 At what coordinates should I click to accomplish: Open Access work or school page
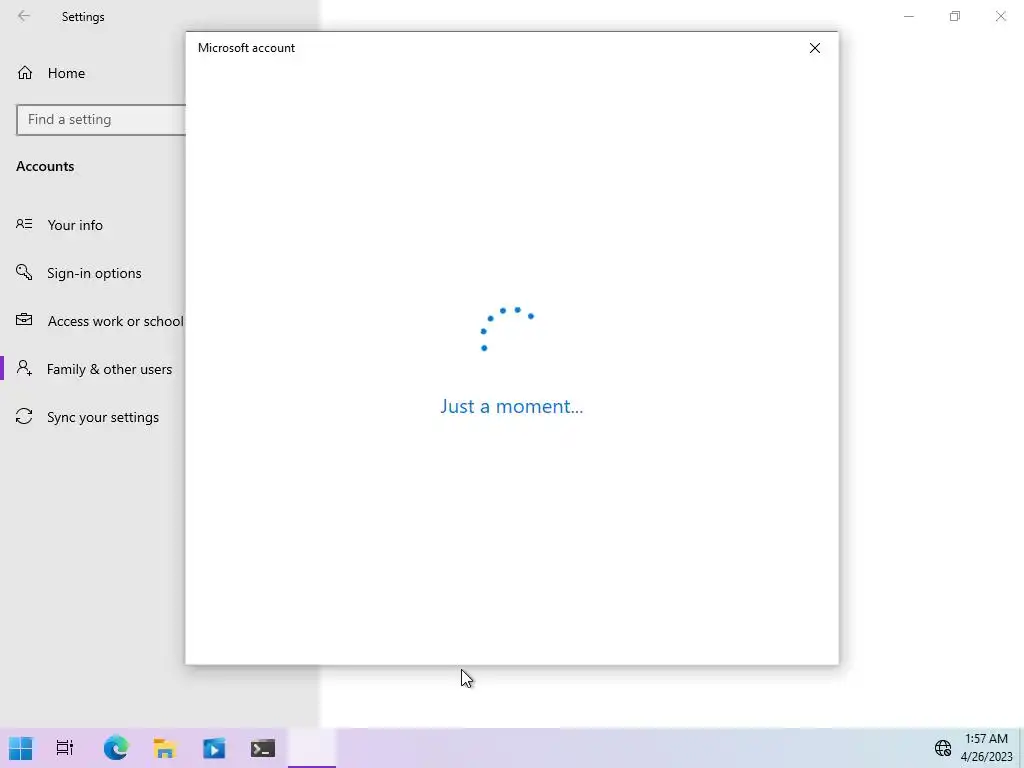point(94,321)
